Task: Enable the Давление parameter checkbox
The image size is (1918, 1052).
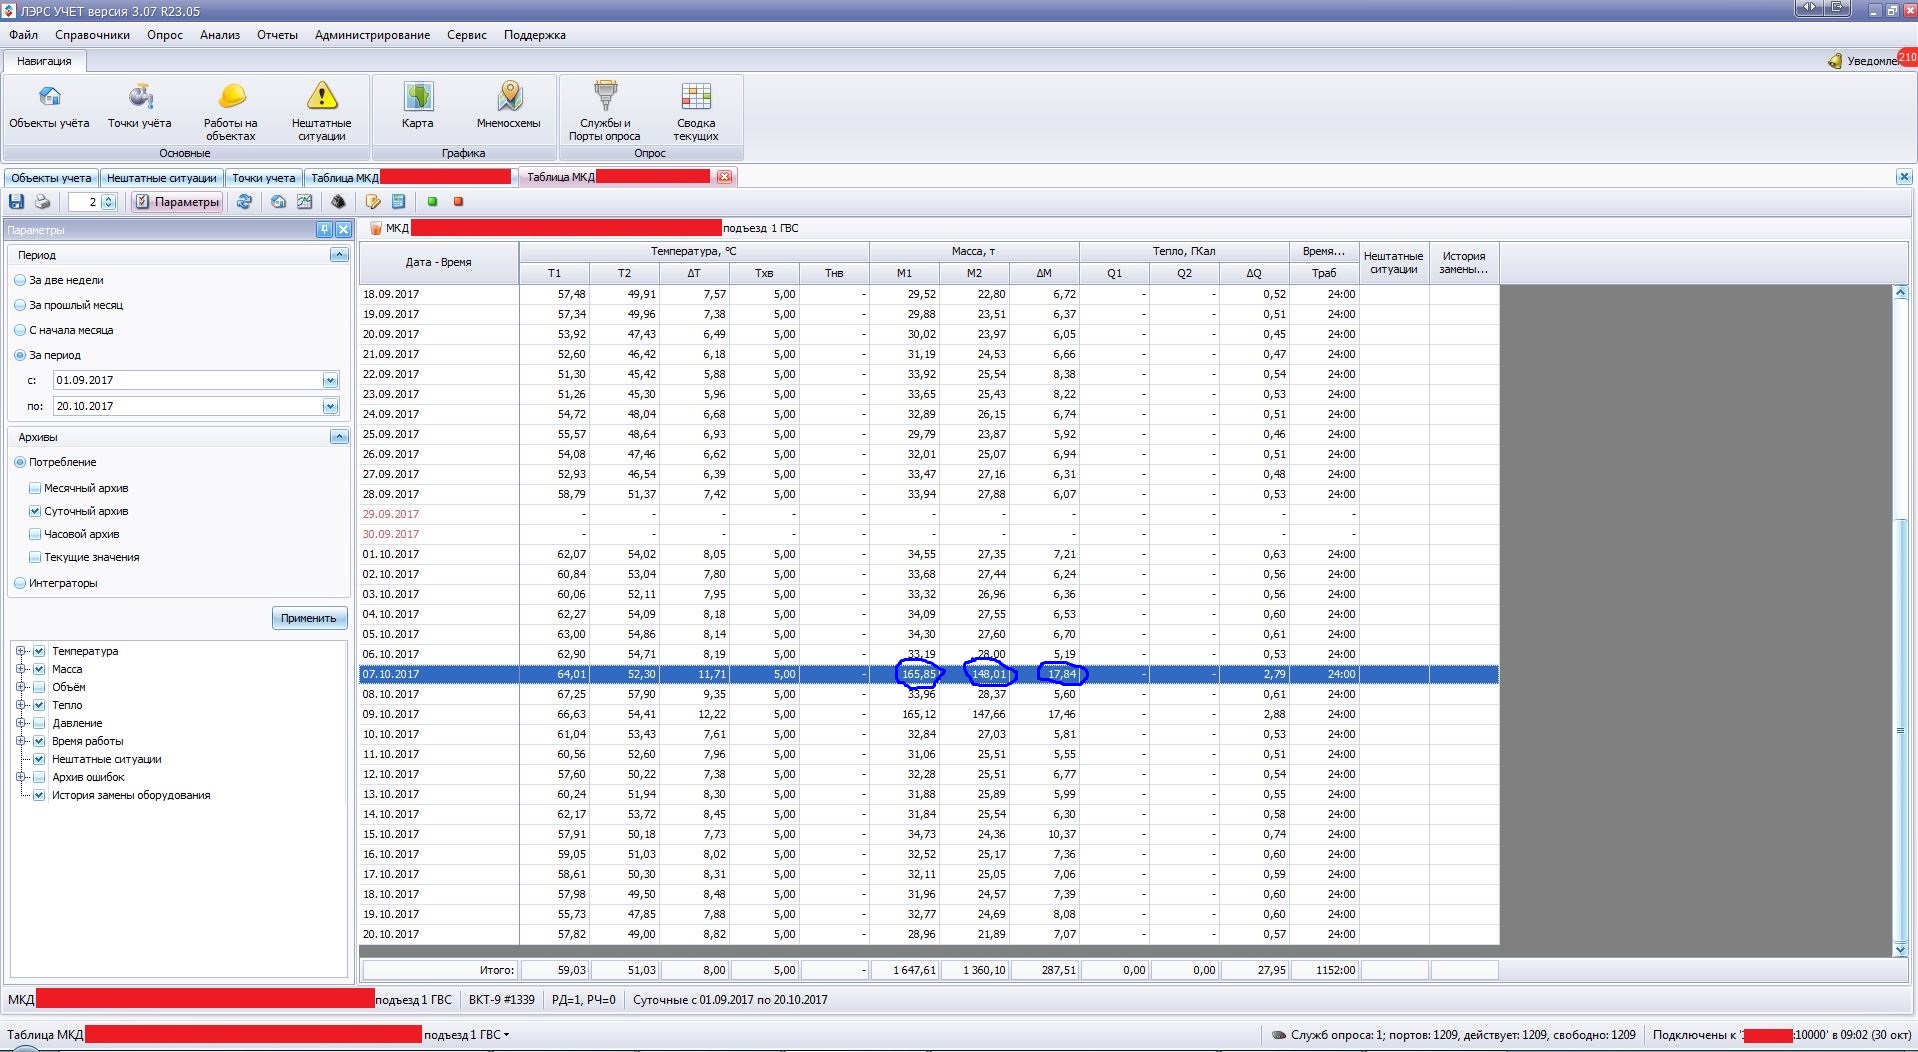Action: point(39,723)
